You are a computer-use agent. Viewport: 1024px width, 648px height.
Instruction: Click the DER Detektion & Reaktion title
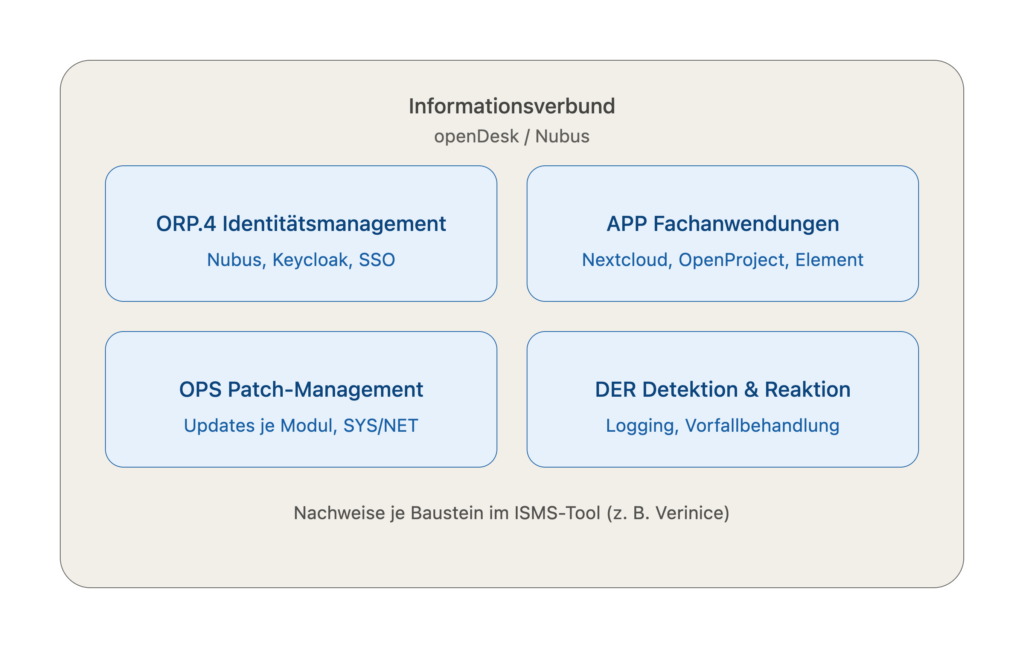point(722,389)
